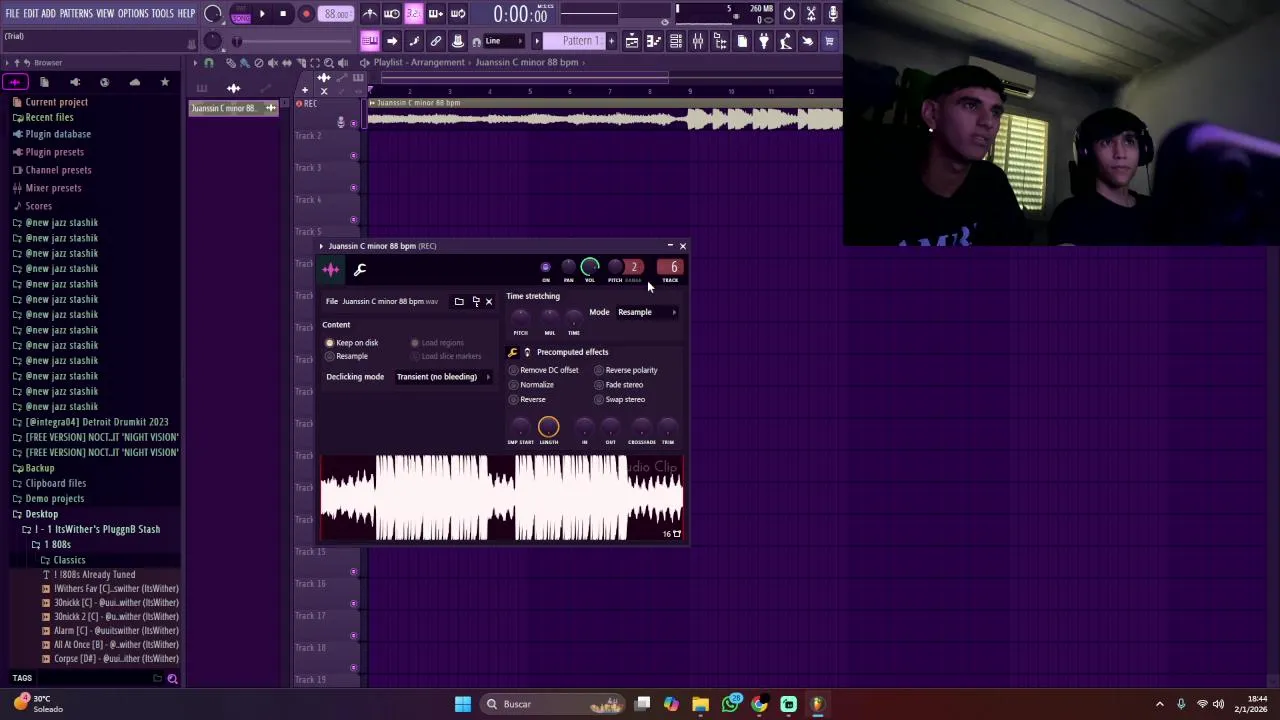Image resolution: width=1280 pixels, height=720 pixels.
Task: Open the TOOLS menu
Action: (x=163, y=13)
